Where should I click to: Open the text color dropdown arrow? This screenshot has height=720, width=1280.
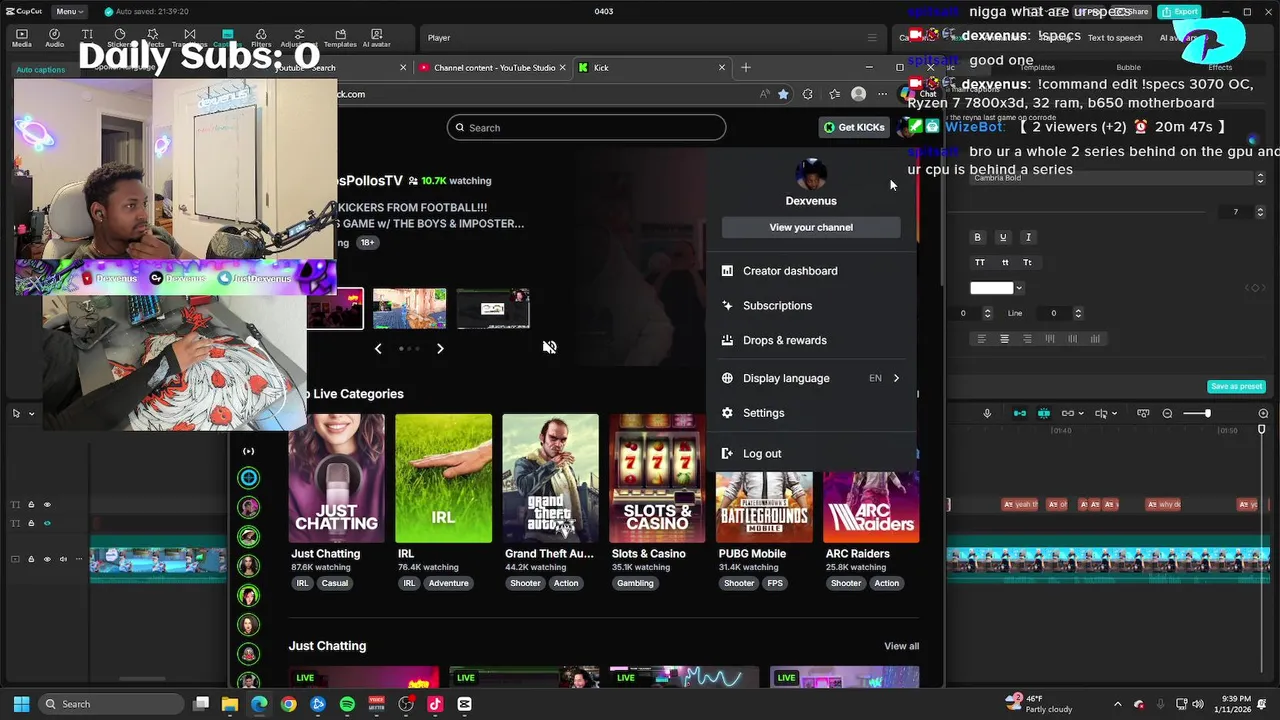point(1019,288)
